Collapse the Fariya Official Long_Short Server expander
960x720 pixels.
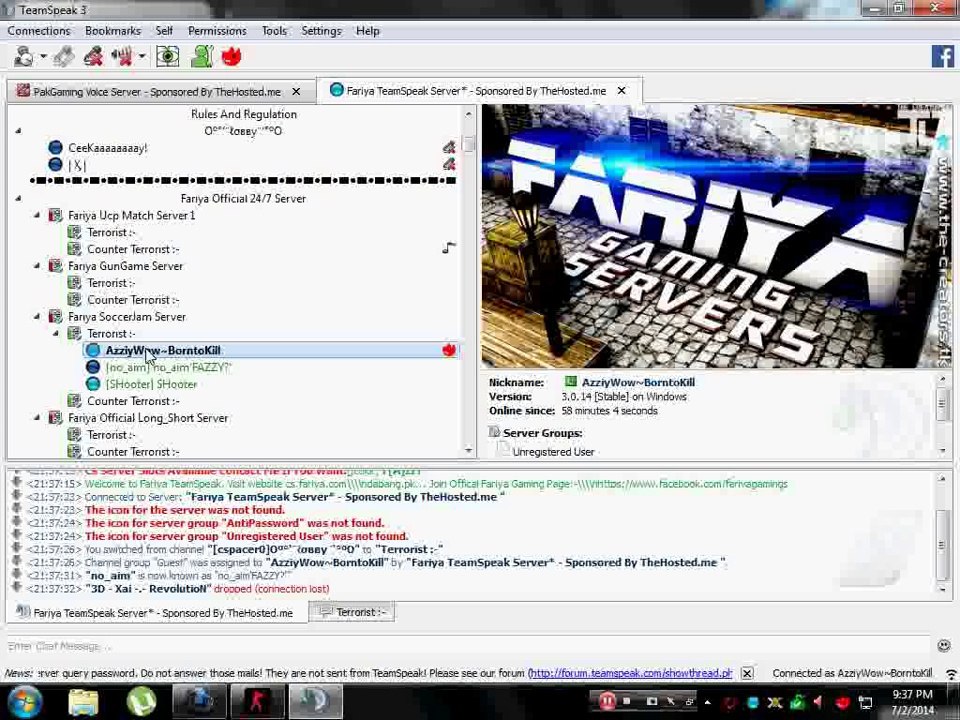pos(37,418)
